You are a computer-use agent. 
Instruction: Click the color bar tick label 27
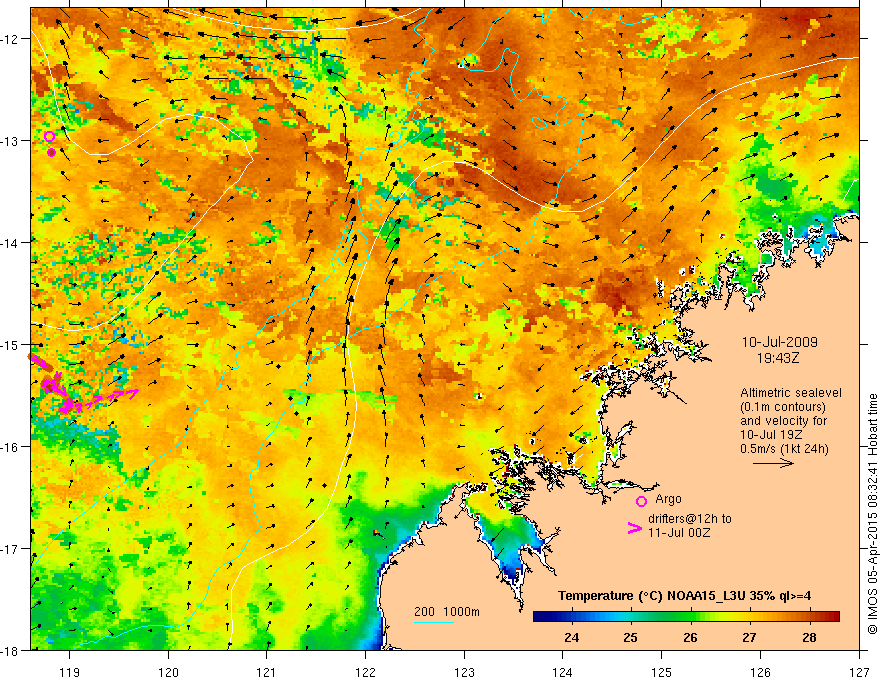point(749,637)
